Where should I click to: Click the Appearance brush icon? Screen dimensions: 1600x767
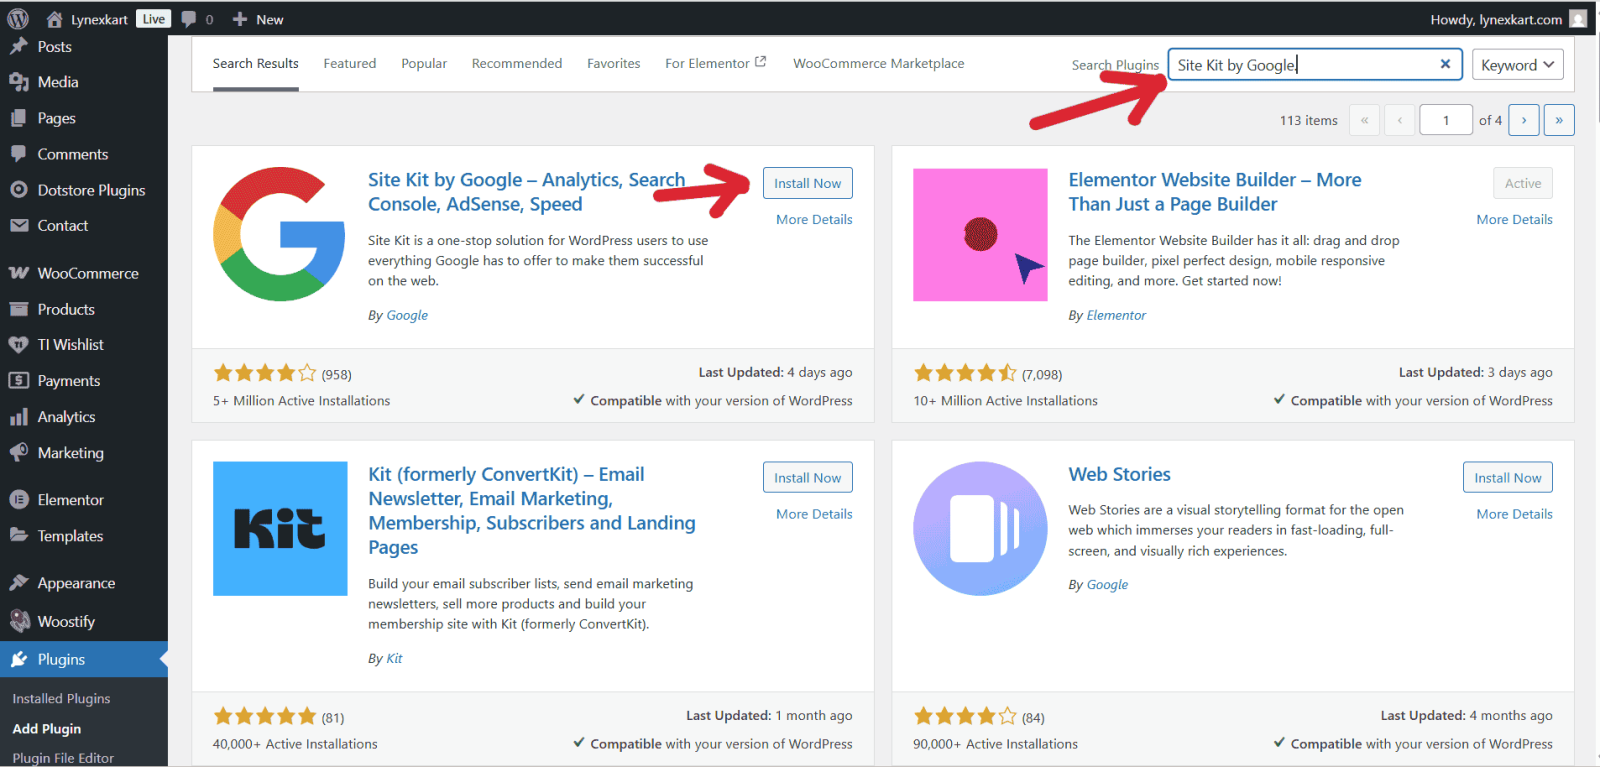(x=18, y=583)
